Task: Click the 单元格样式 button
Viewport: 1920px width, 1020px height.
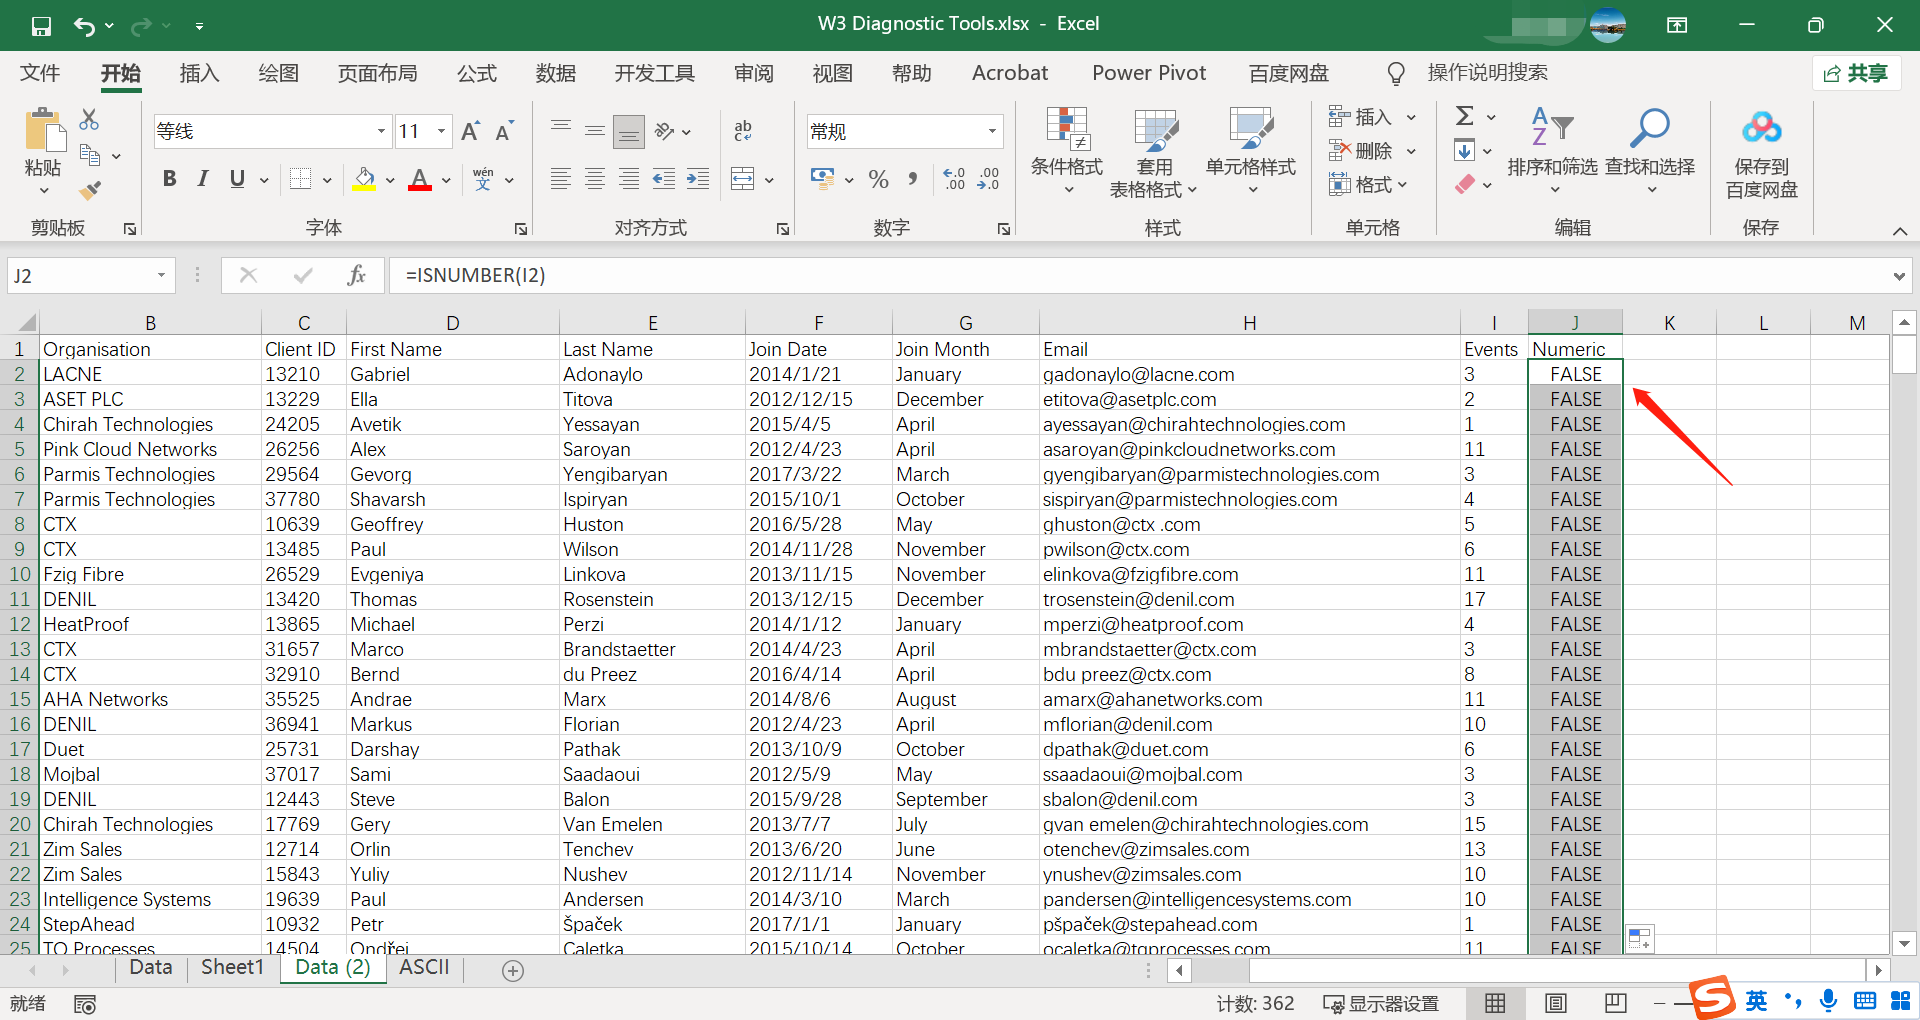Action: [x=1251, y=150]
